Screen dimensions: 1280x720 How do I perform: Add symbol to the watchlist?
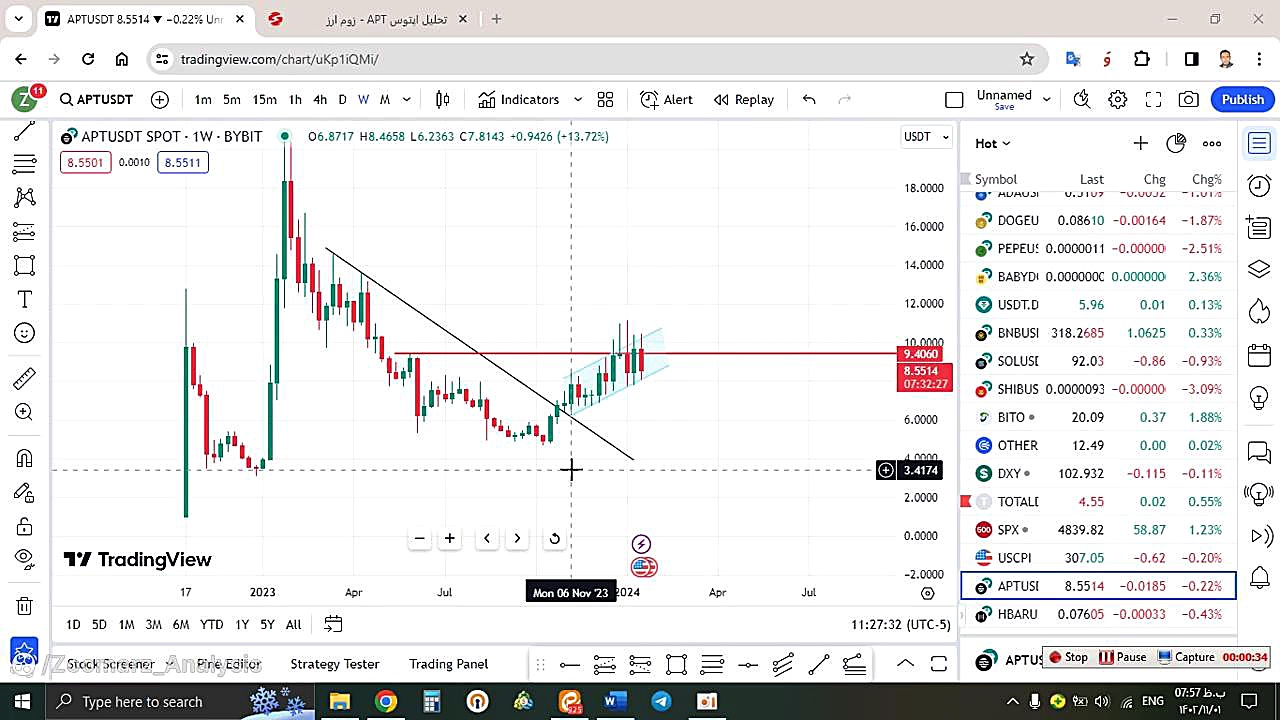[x=1140, y=143]
